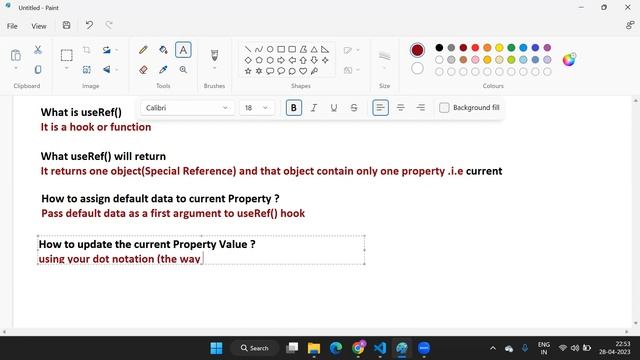Click the Paste clipboard icon

click(16, 55)
